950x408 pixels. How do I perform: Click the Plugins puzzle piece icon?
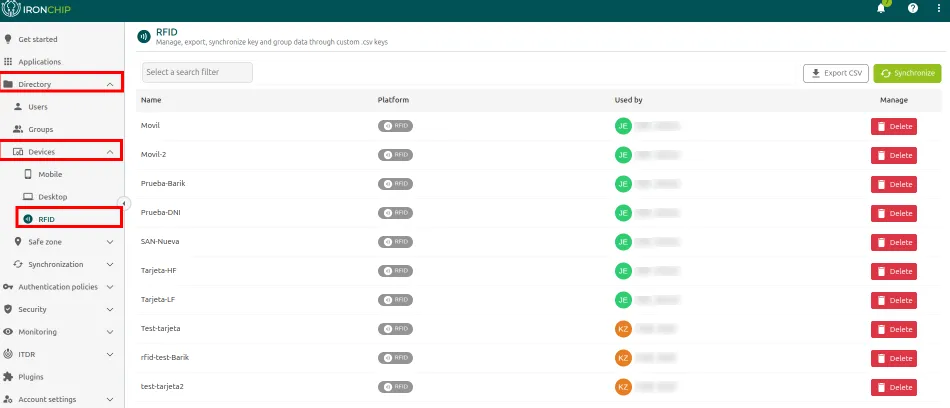(8, 376)
